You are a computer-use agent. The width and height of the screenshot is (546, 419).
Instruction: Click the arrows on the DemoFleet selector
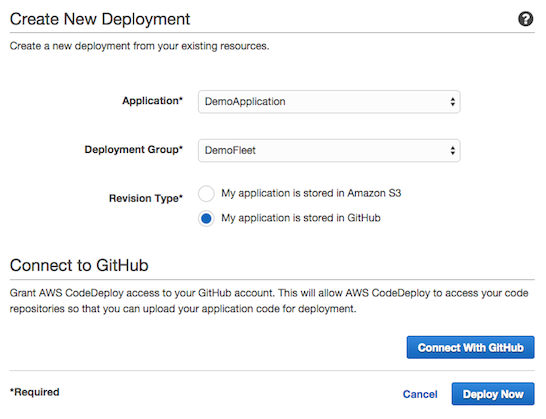tap(452, 150)
